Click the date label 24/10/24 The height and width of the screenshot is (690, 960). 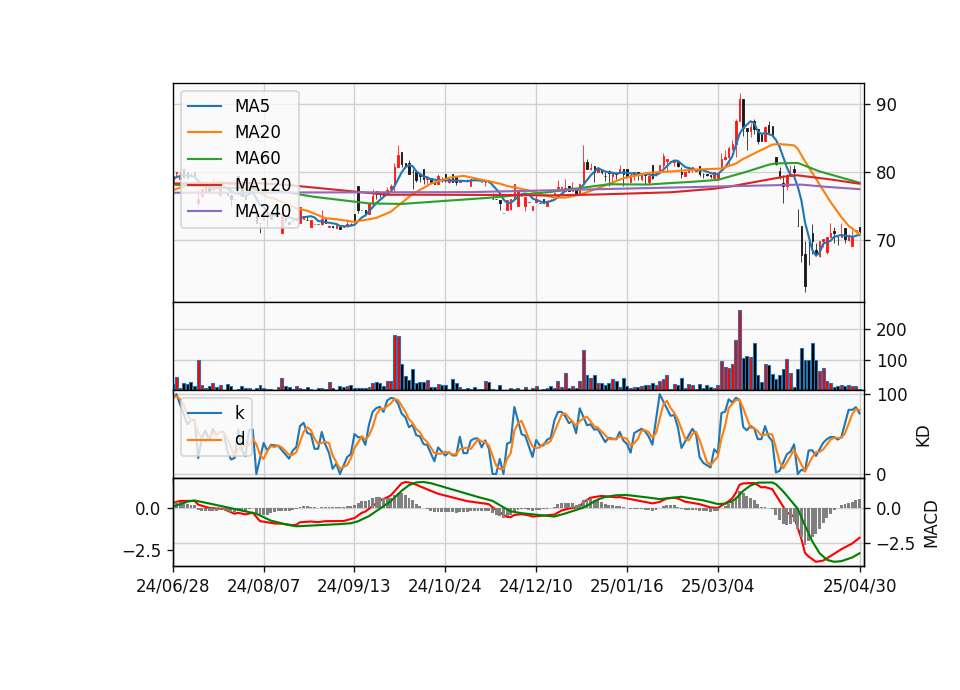coord(444,586)
